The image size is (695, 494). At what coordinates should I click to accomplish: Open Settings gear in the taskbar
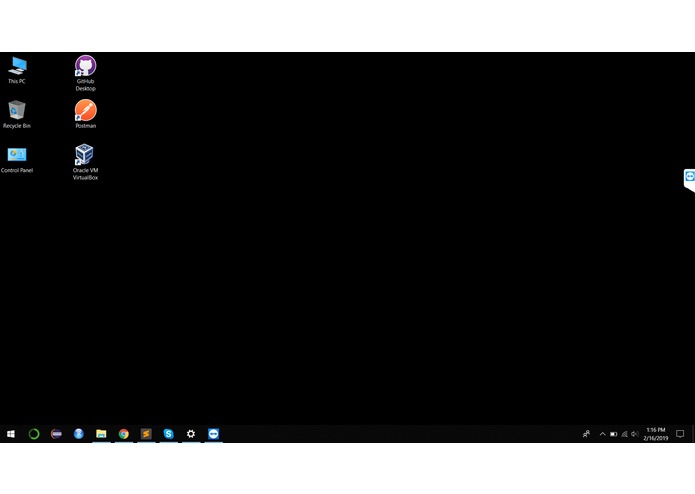click(191, 434)
